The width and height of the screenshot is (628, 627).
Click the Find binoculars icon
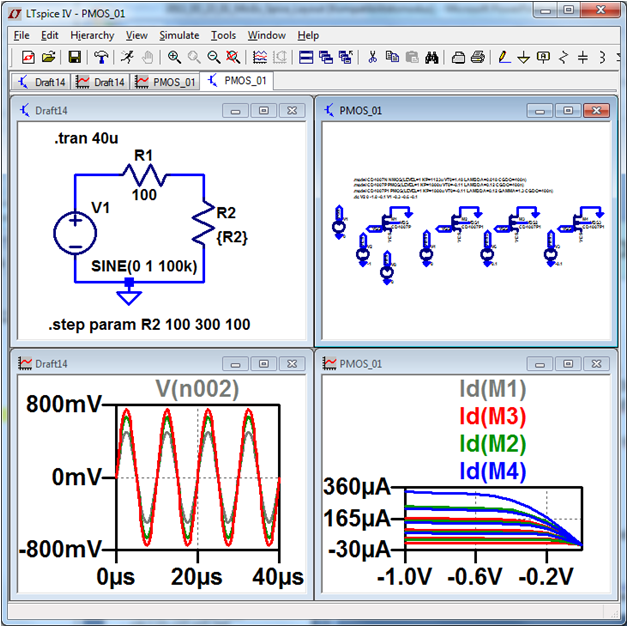[431, 57]
